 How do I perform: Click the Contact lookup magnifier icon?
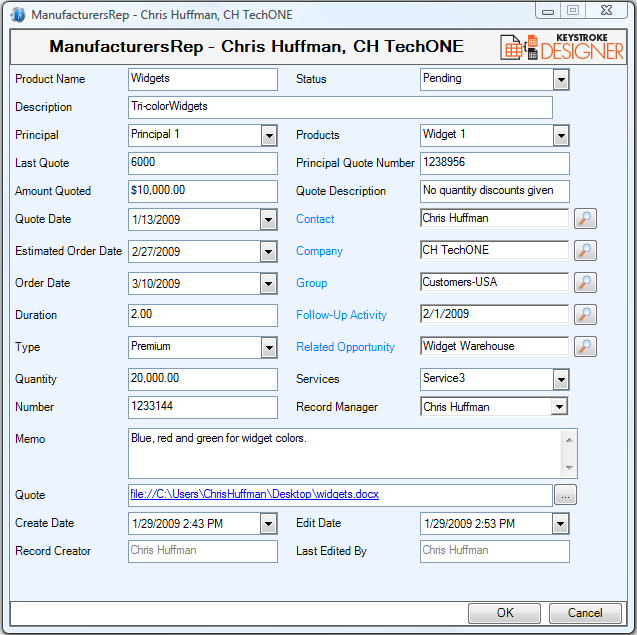[x=585, y=219]
